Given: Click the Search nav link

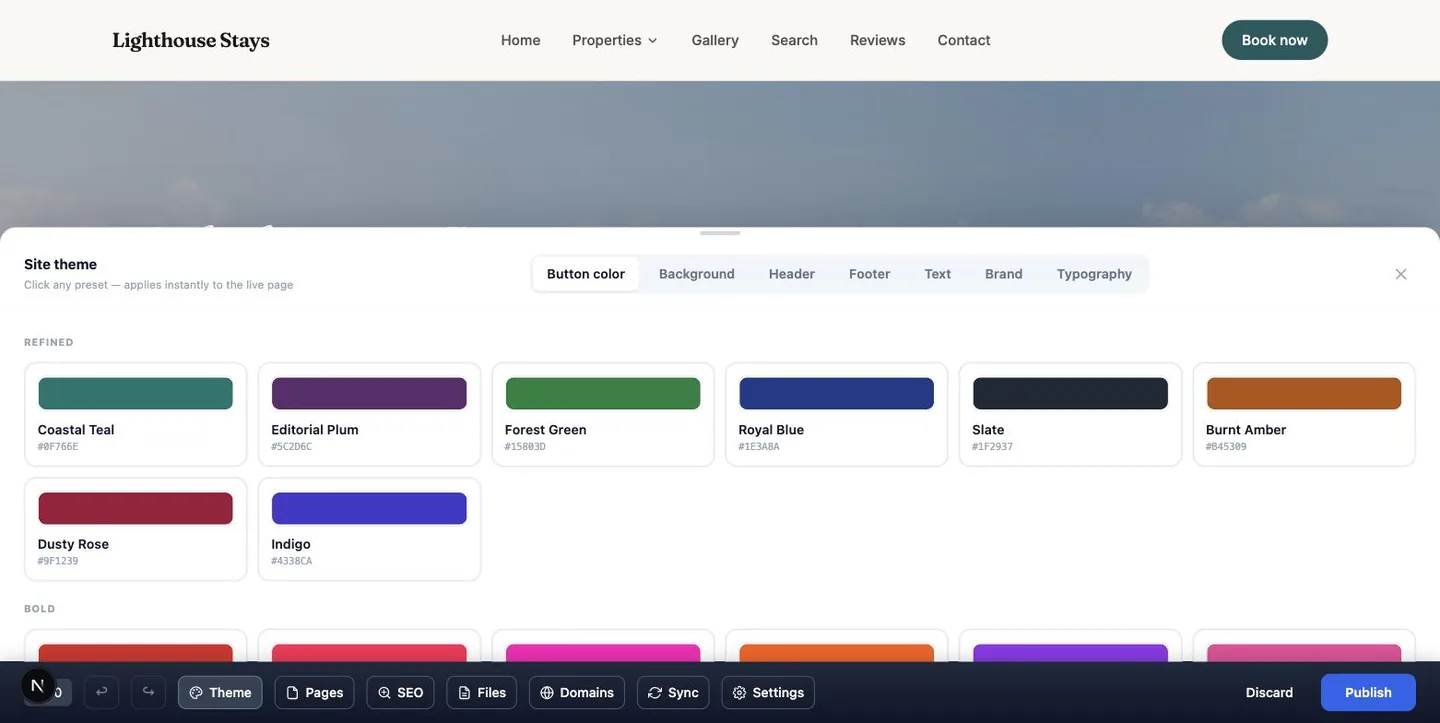Looking at the screenshot, I should 795,40.
